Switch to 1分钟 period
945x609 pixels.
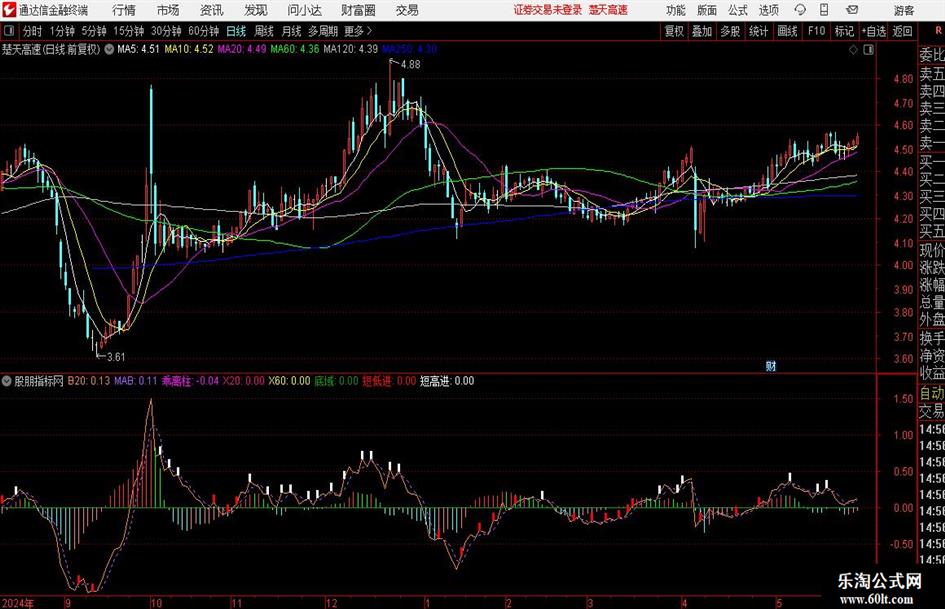[61, 31]
